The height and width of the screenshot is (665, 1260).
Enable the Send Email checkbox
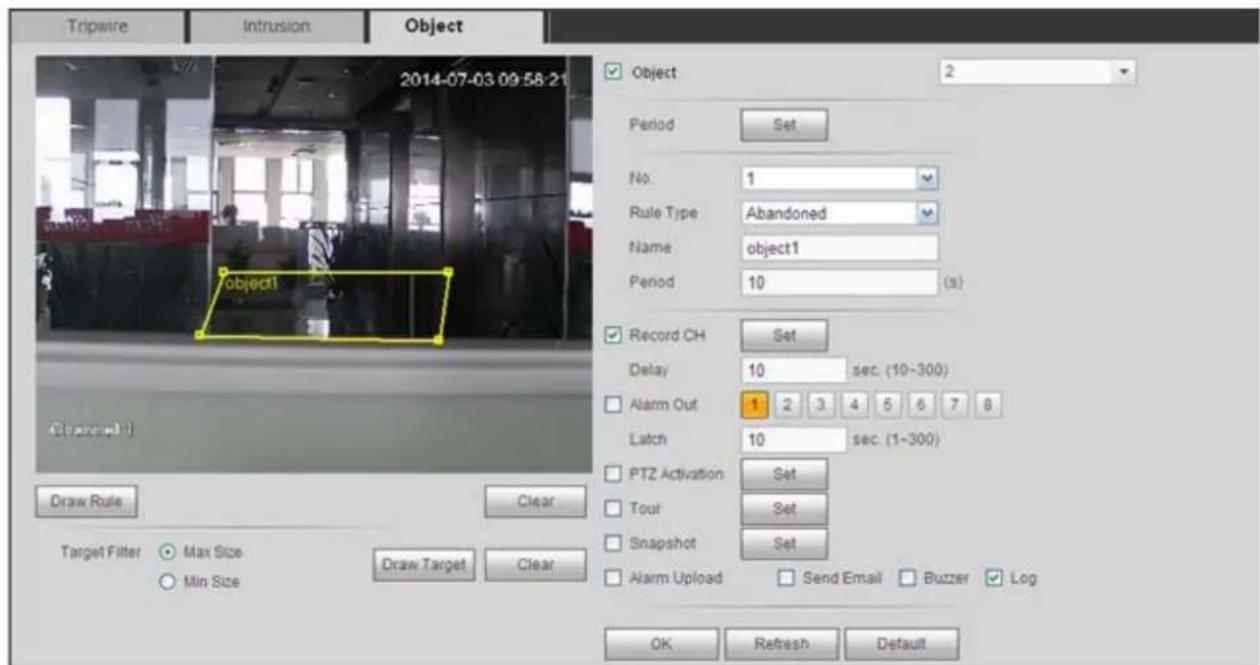[x=785, y=578]
